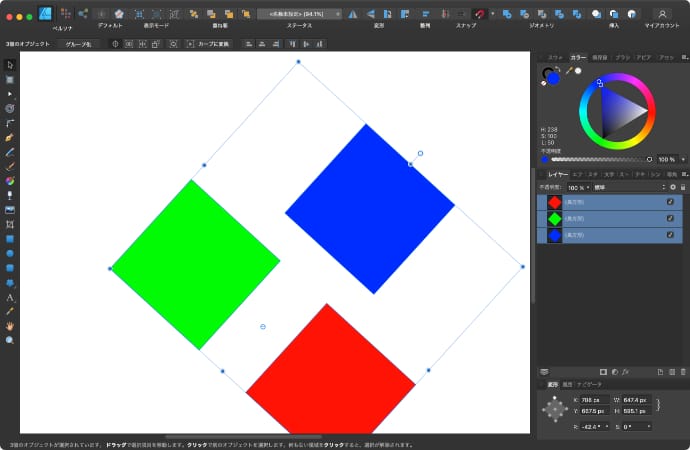Click the X position input field
The height and width of the screenshot is (450, 690).
coord(590,400)
